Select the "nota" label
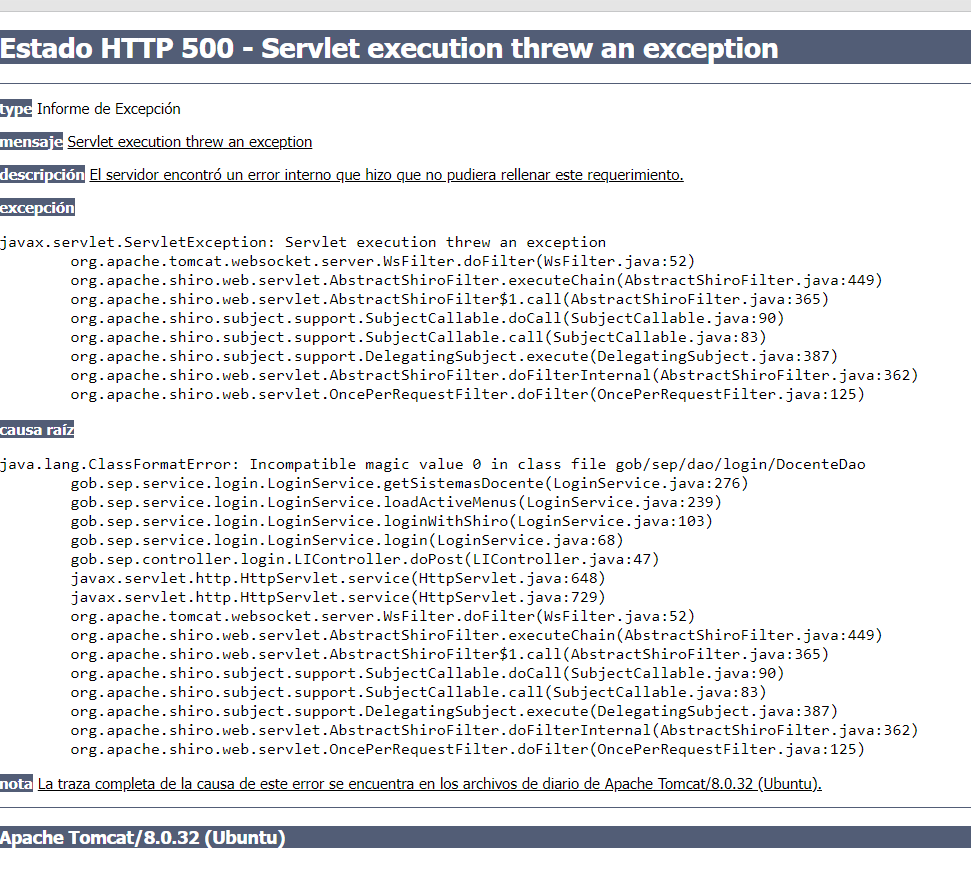 [x=16, y=784]
